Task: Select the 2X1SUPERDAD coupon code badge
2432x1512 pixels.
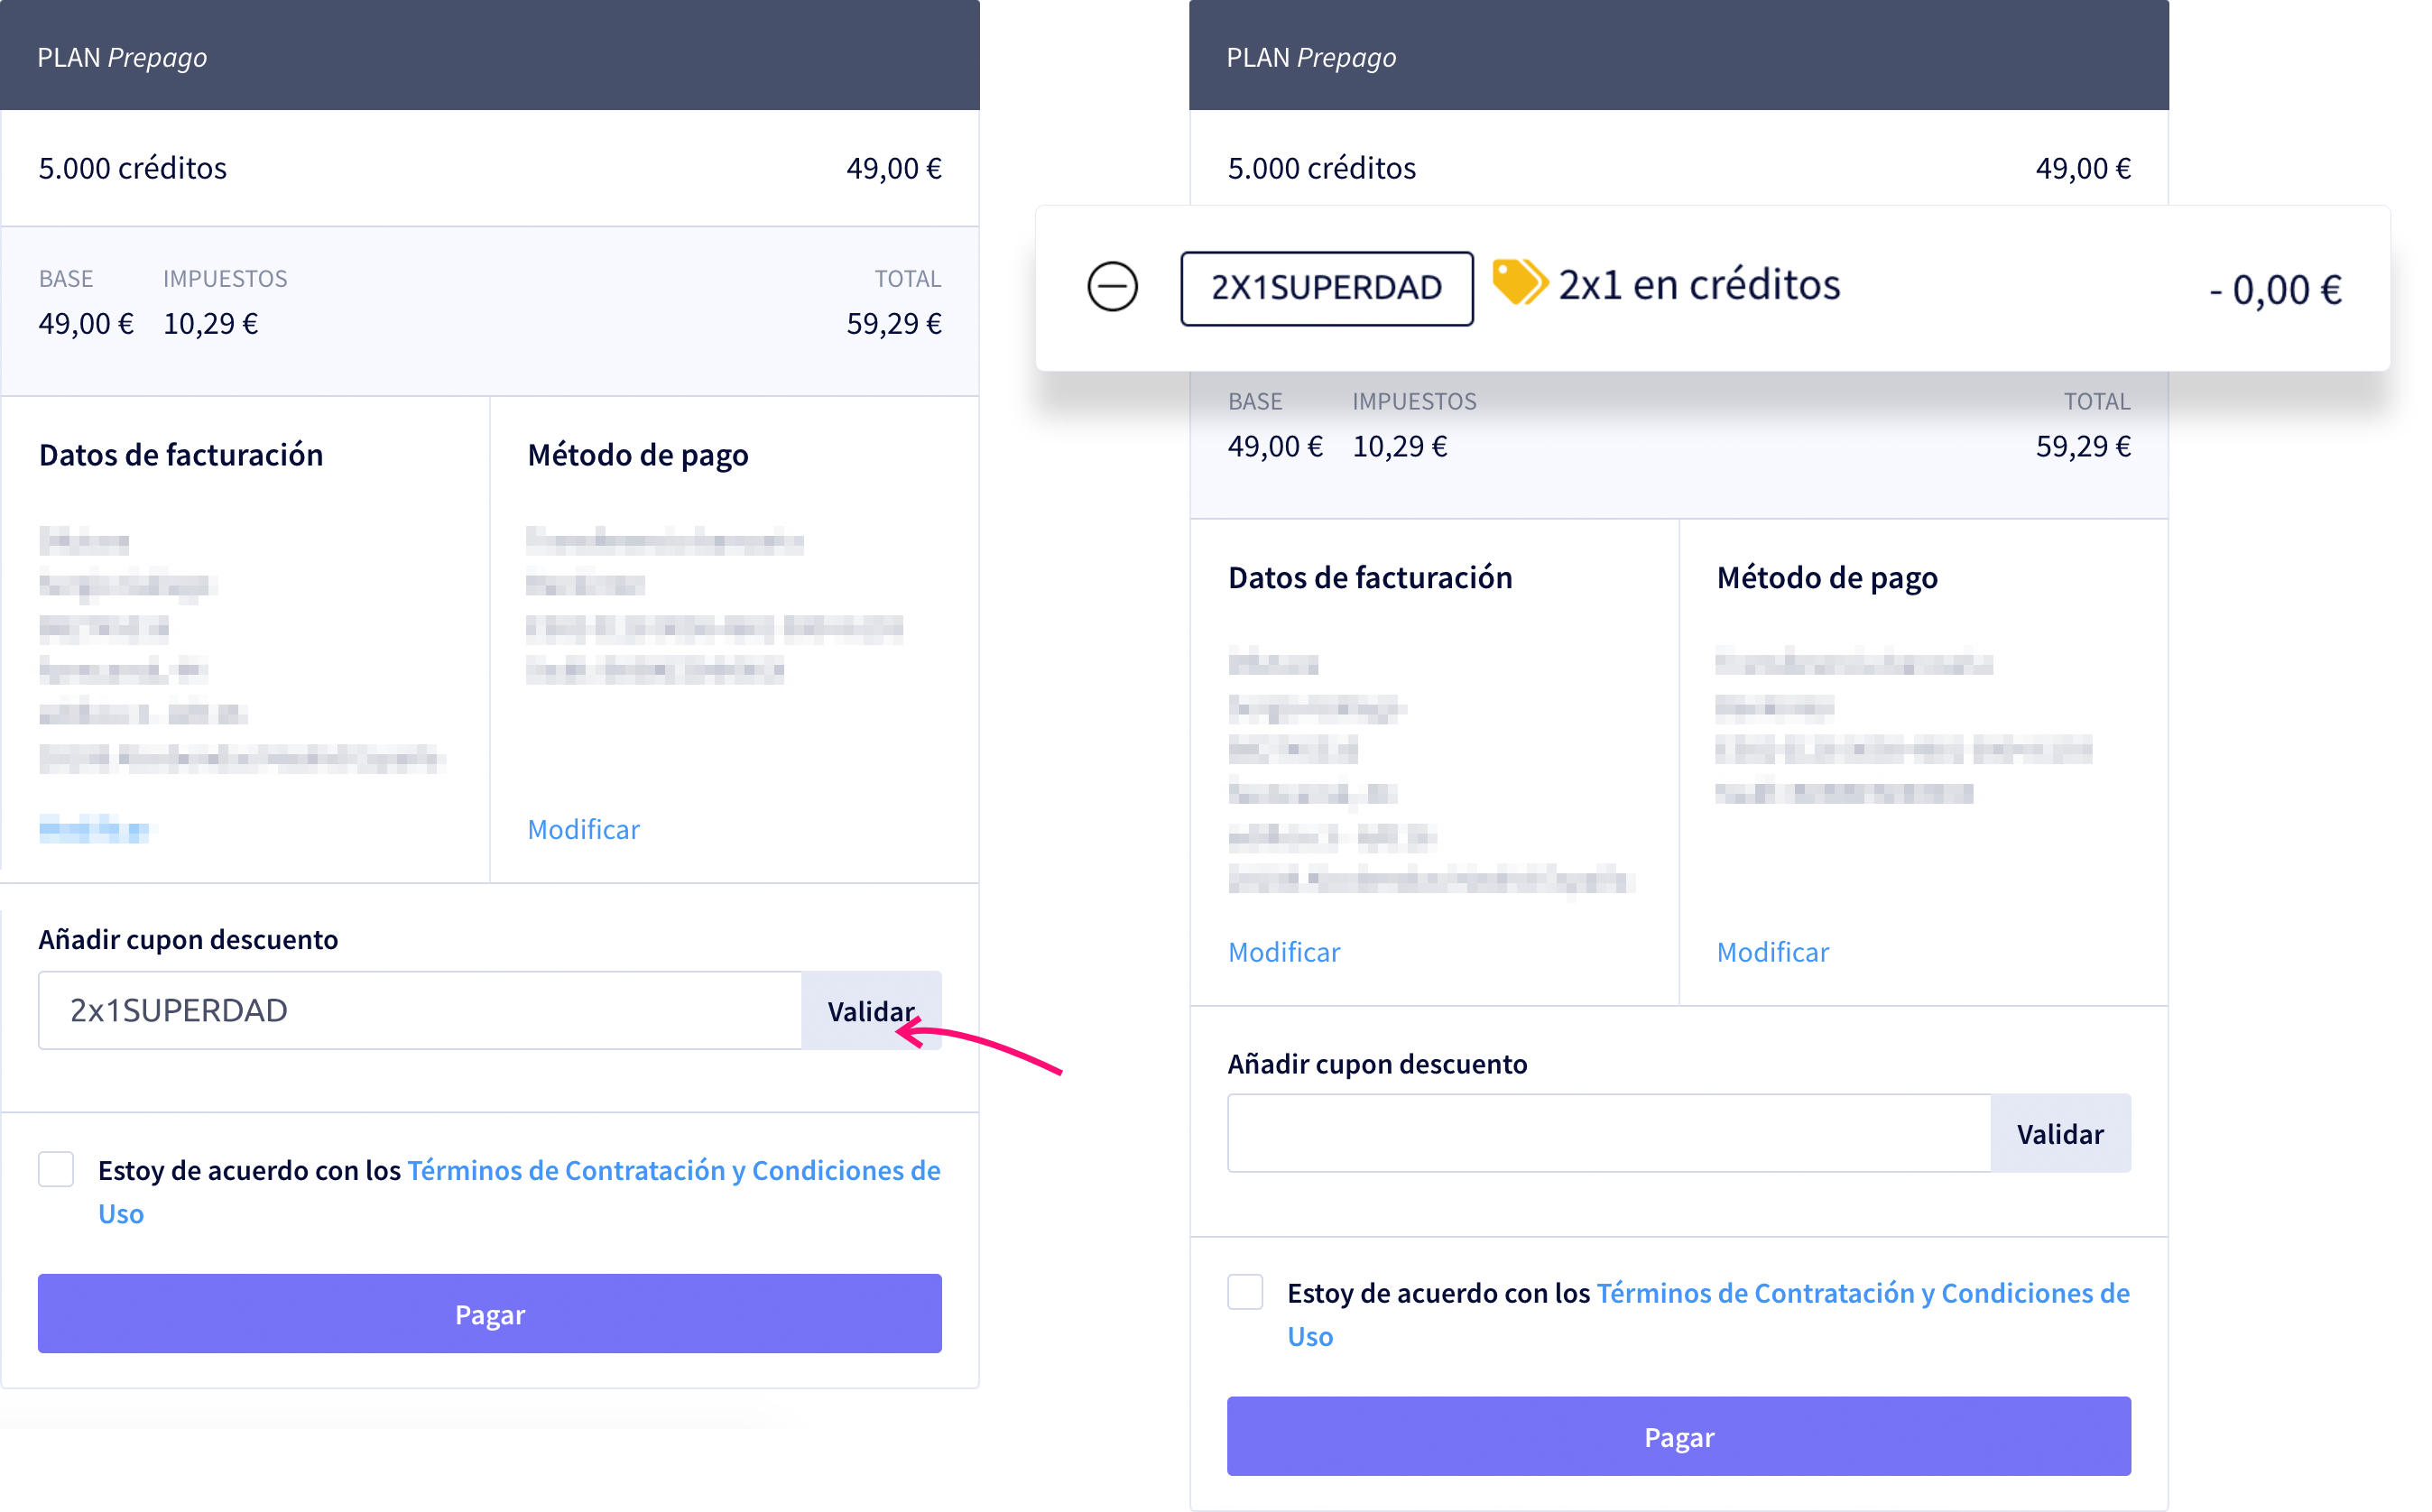Action: [x=1326, y=288]
